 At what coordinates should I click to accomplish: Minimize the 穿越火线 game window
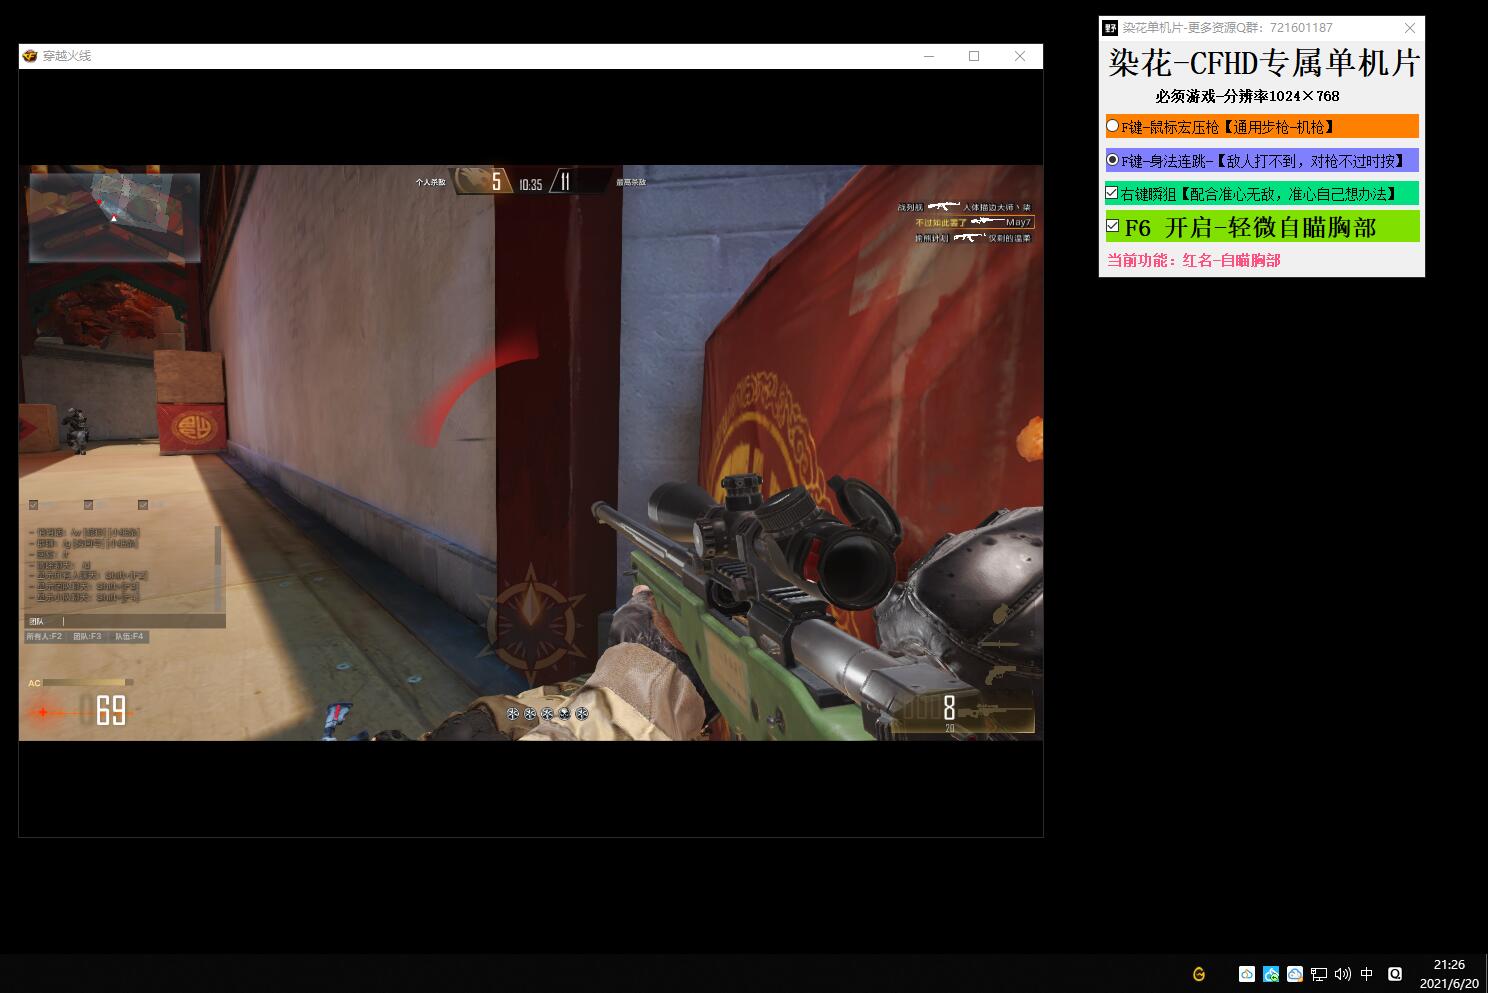929,56
